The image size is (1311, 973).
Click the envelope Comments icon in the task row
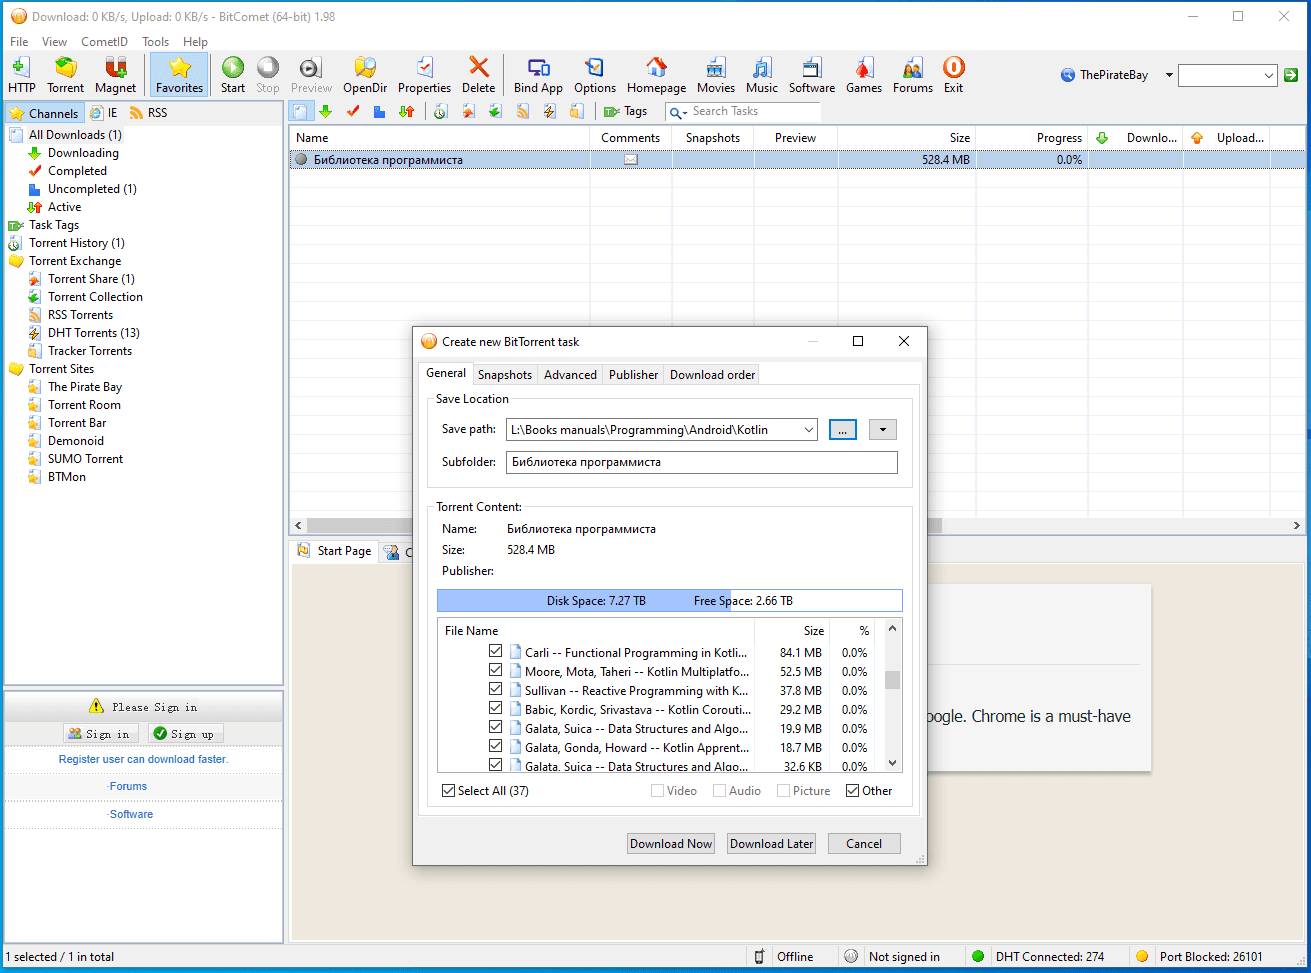point(631,159)
